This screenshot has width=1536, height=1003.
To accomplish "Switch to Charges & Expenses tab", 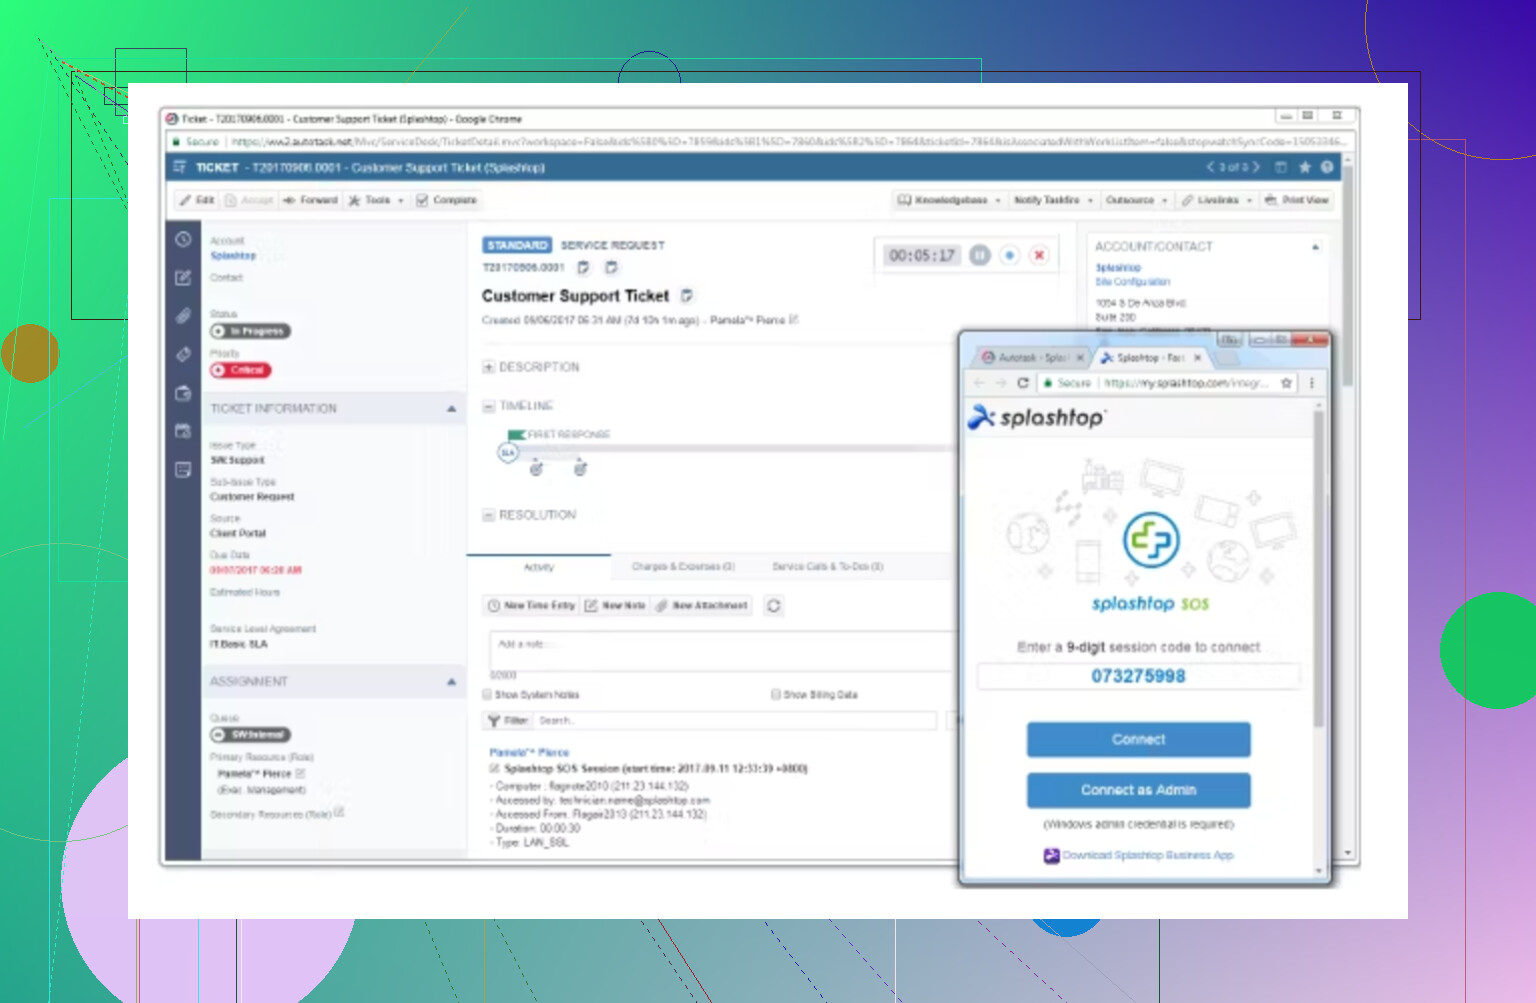I will pyautogui.click(x=683, y=567).
